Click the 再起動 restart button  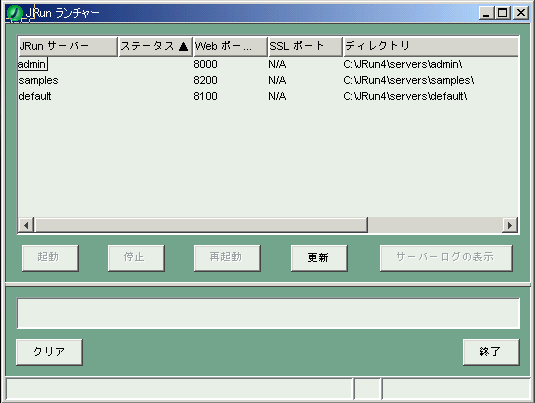click(x=227, y=258)
